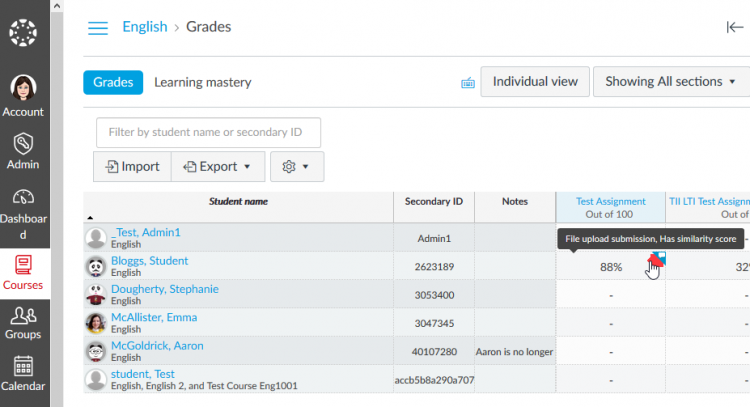Click the Import button
Viewport: 750px width, 407px height.
[x=132, y=167]
